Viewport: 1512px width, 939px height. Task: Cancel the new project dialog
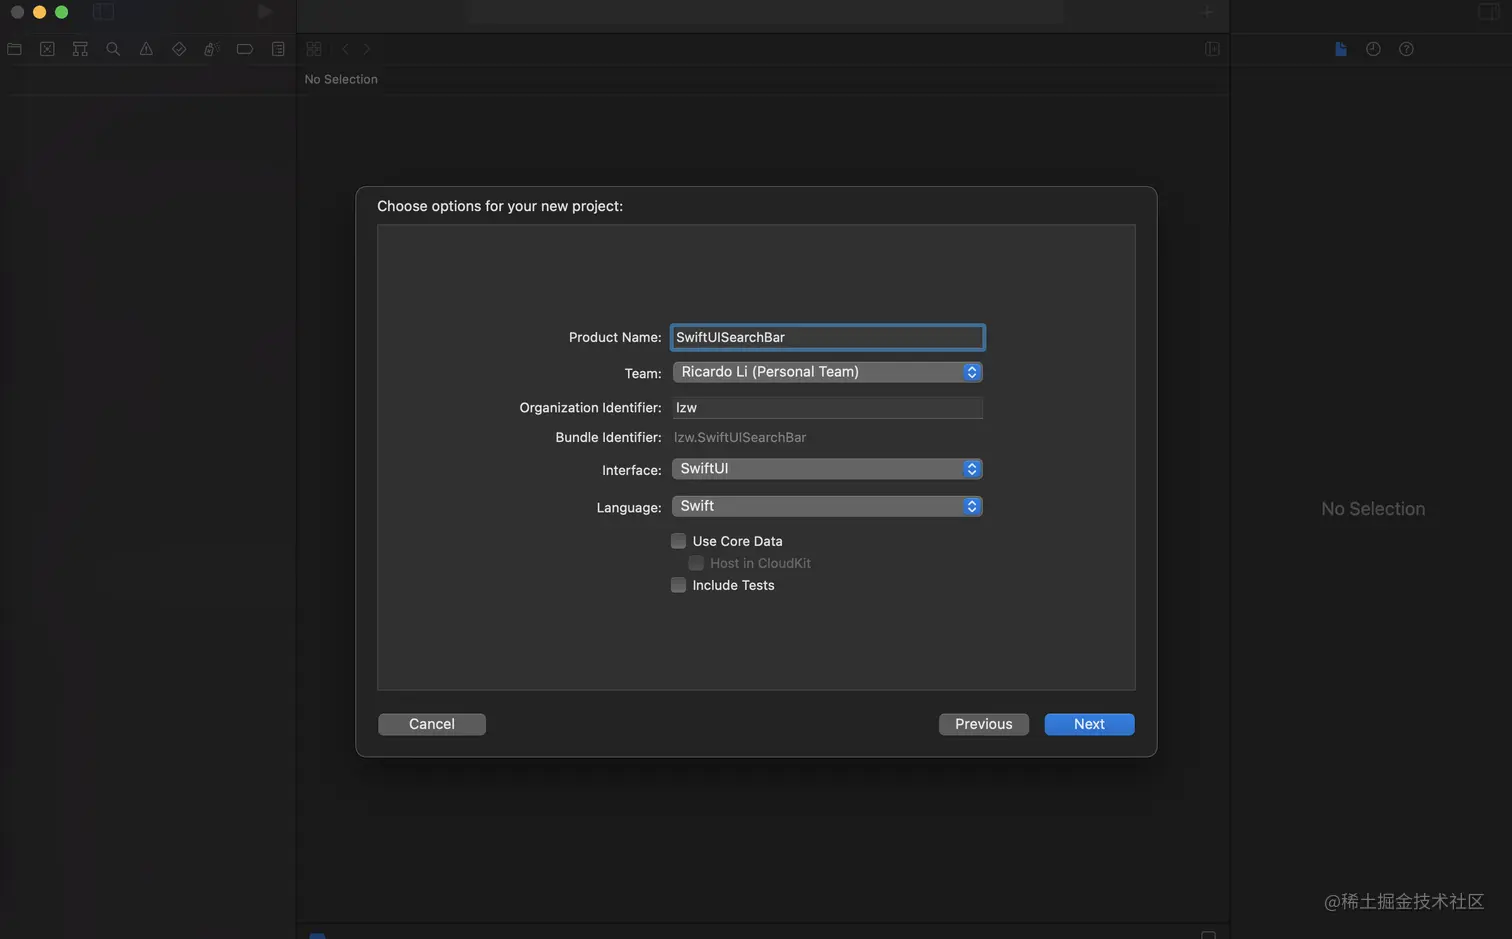click(432, 724)
